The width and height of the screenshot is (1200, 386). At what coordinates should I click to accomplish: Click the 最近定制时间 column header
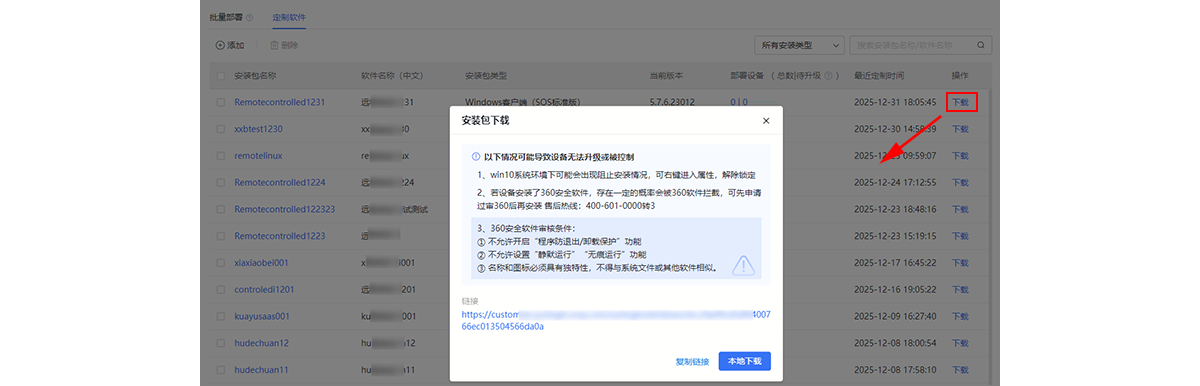pos(879,75)
